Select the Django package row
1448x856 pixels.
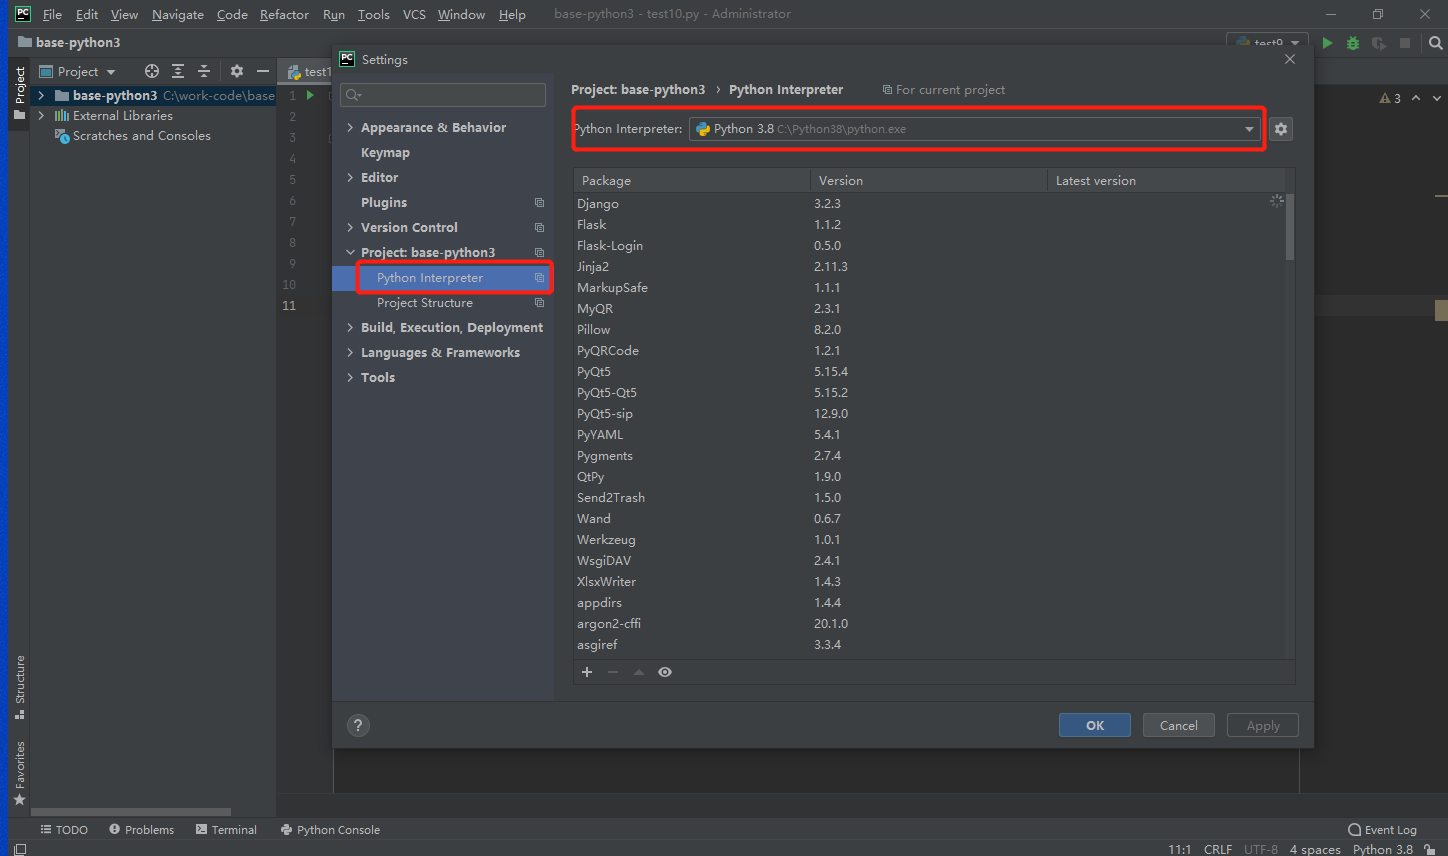pyautogui.click(x=929, y=204)
